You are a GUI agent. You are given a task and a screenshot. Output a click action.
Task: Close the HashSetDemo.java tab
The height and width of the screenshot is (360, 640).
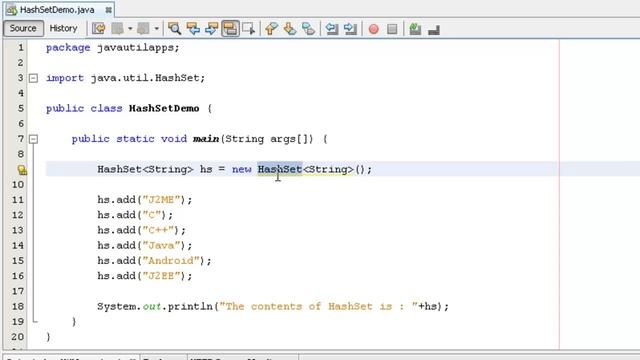point(109,10)
